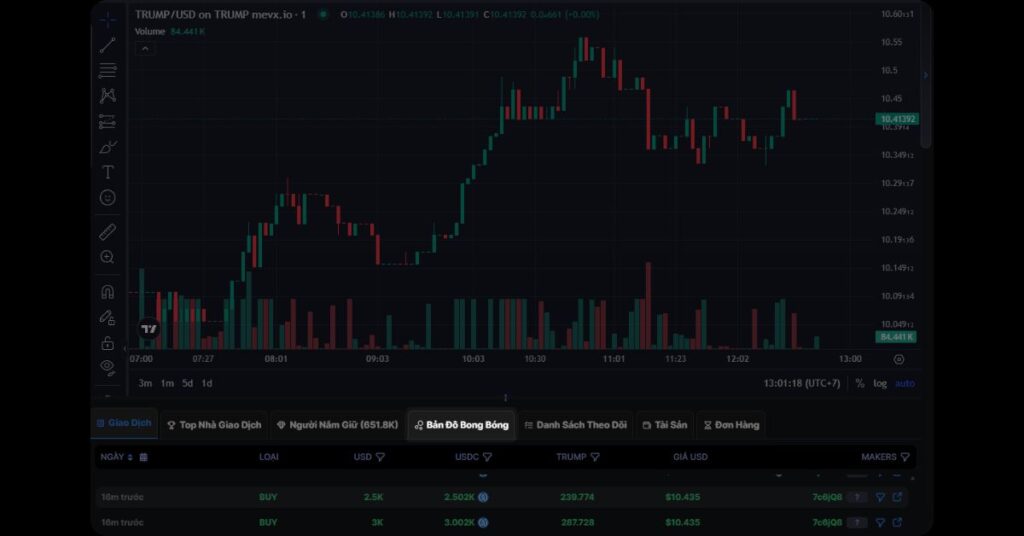This screenshot has height=536, width=1024.
Task: Select the Text tool
Action: (x=108, y=172)
